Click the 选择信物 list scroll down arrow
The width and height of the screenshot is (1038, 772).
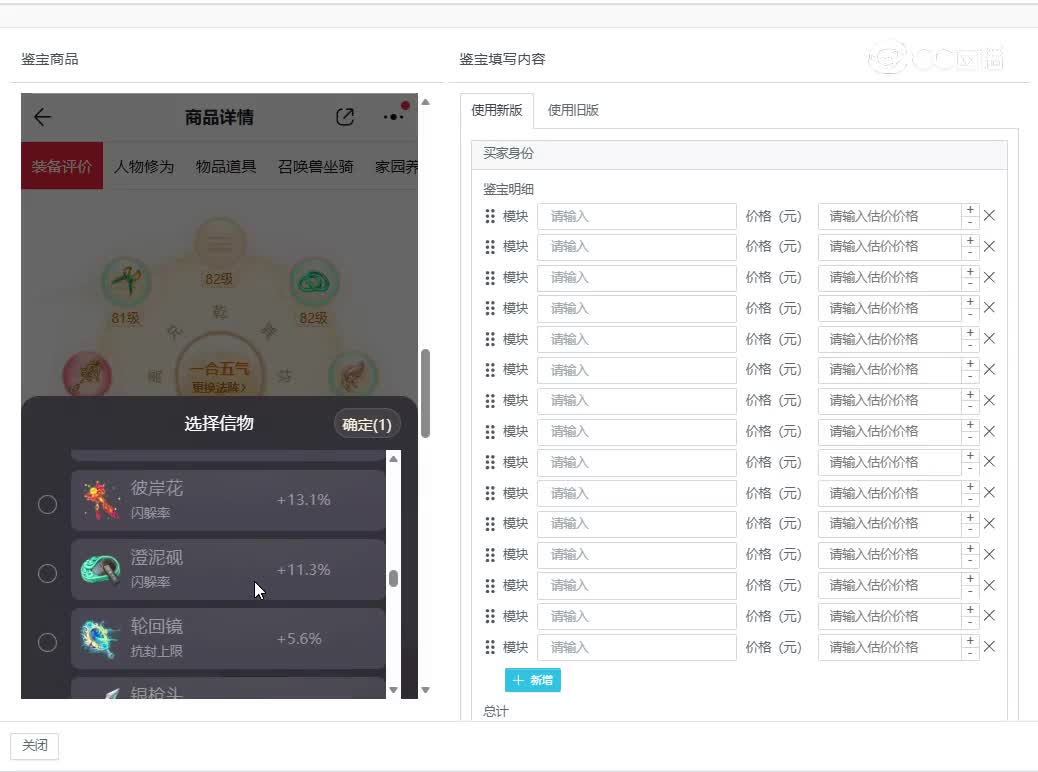tap(393, 690)
